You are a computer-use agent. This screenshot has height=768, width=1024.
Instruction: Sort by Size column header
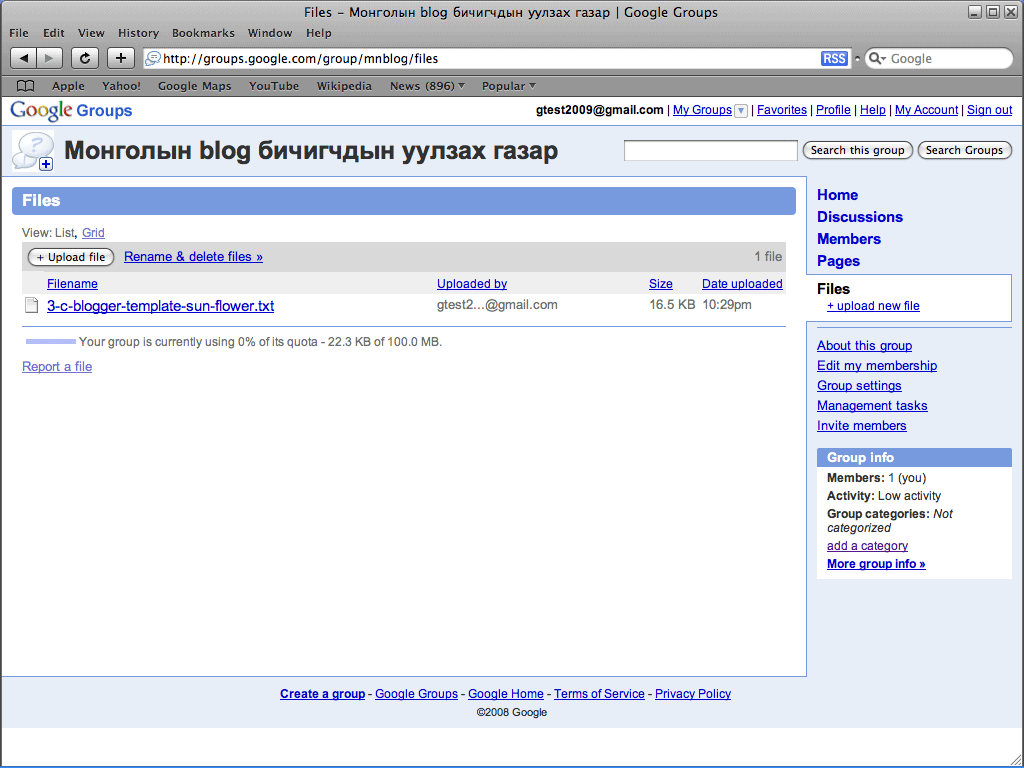tap(660, 283)
